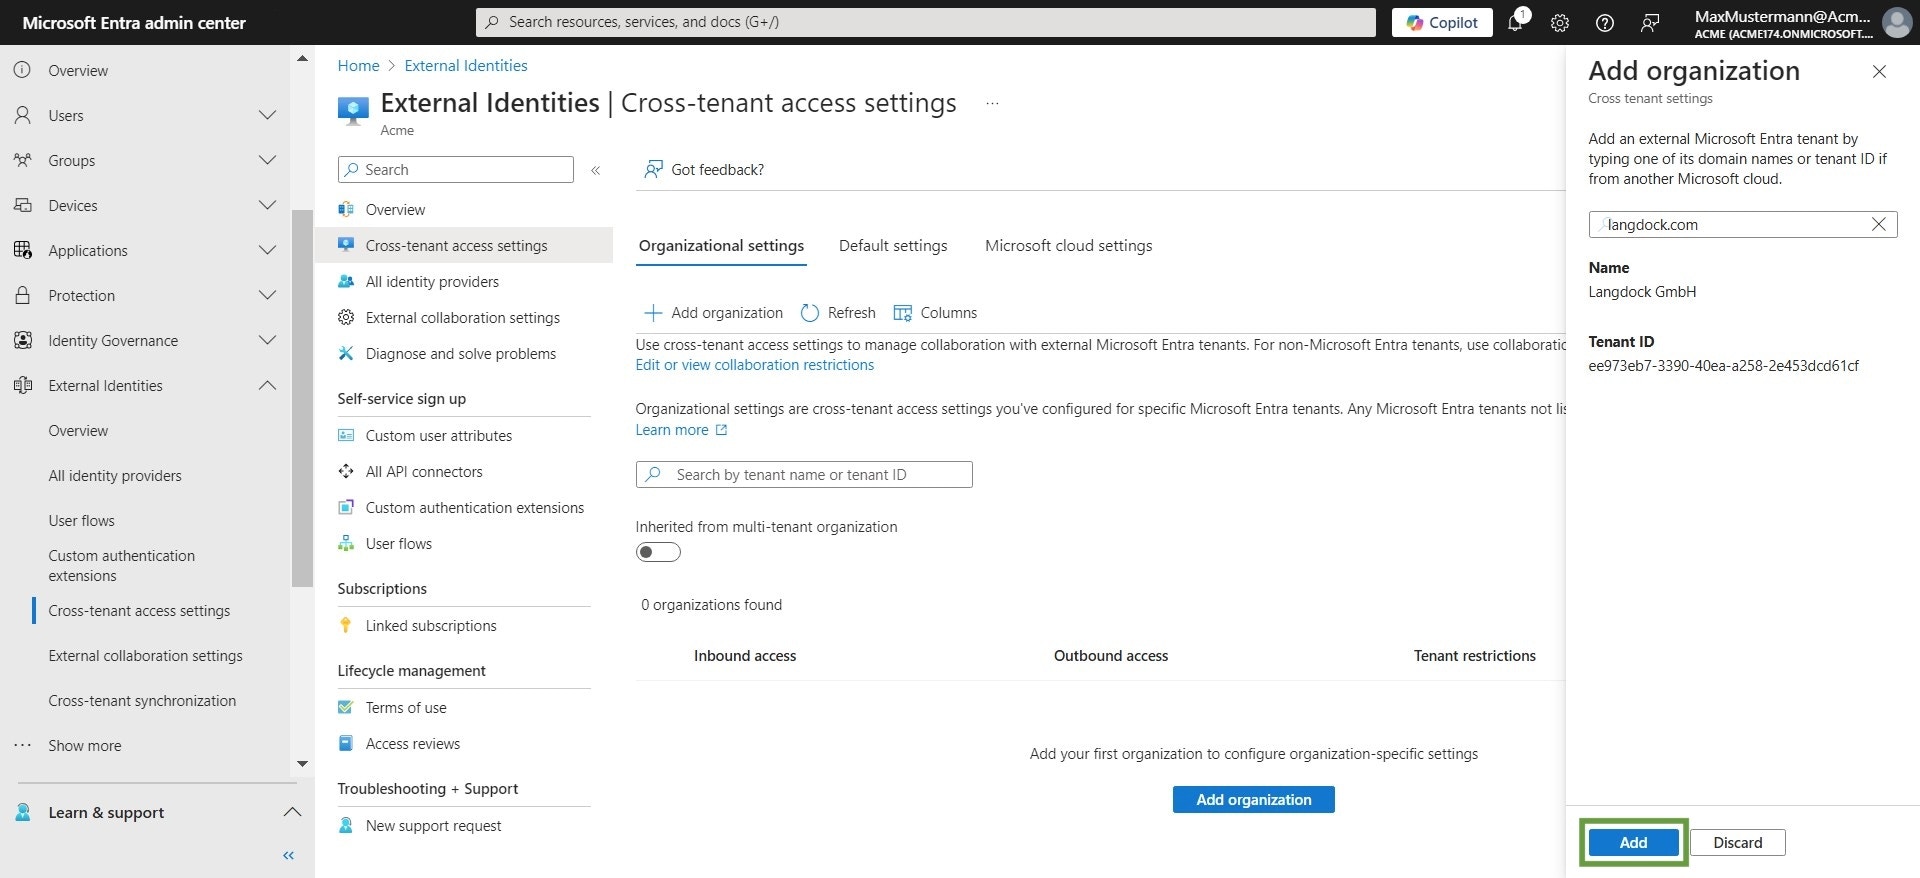This screenshot has height=878, width=1920.
Task: Click Add organization toolbar plus button
Action: 713,312
